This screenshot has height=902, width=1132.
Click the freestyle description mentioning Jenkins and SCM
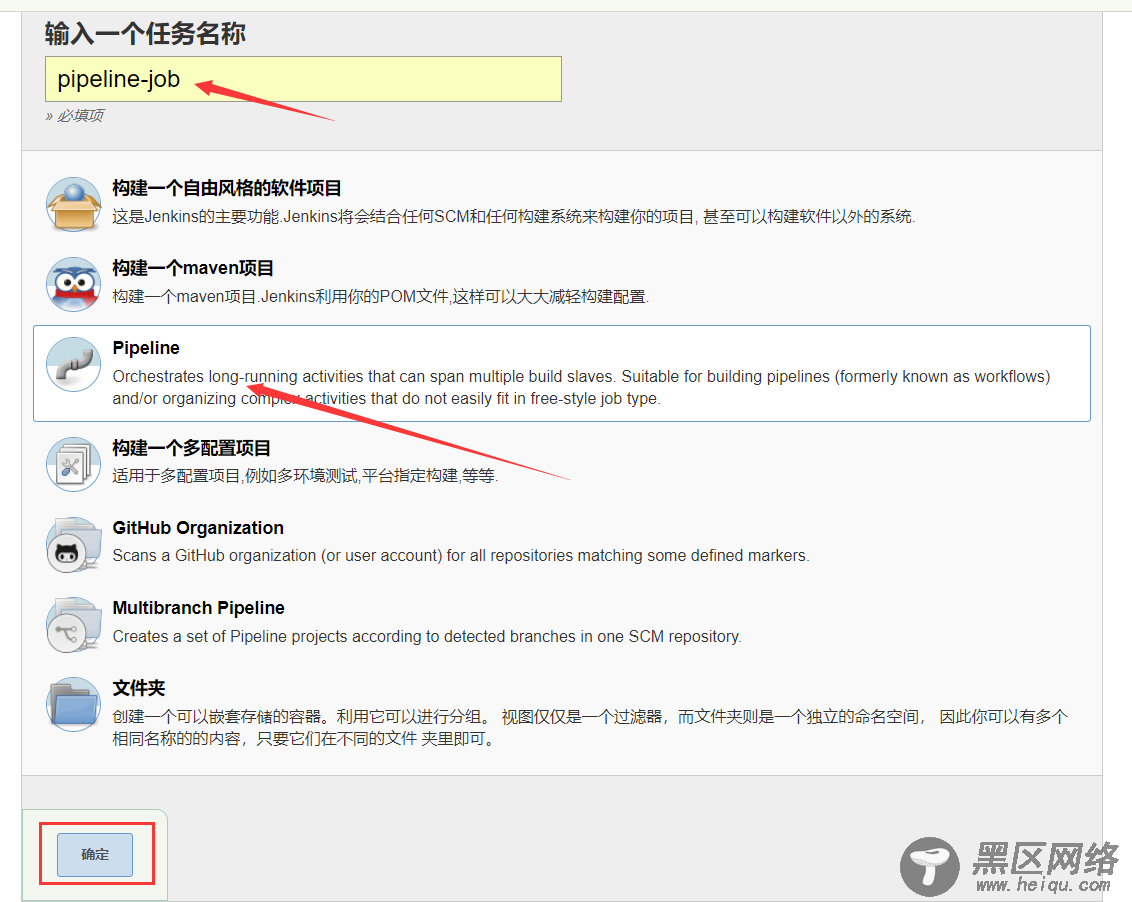513,217
